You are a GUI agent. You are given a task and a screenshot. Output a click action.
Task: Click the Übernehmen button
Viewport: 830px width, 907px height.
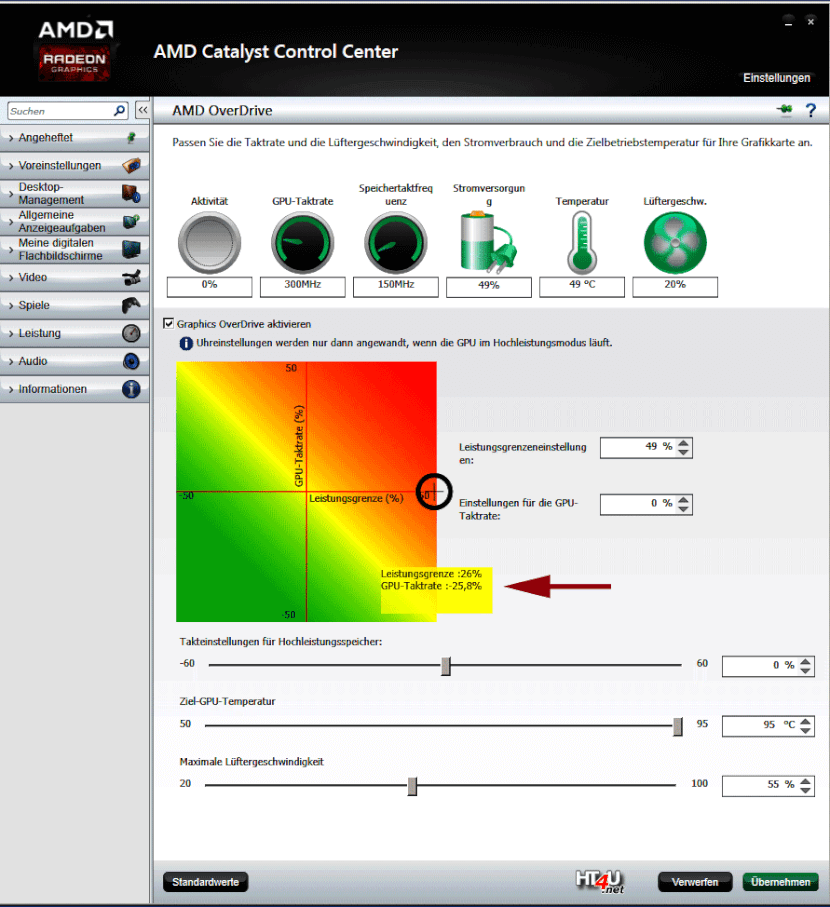coord(780,882)
